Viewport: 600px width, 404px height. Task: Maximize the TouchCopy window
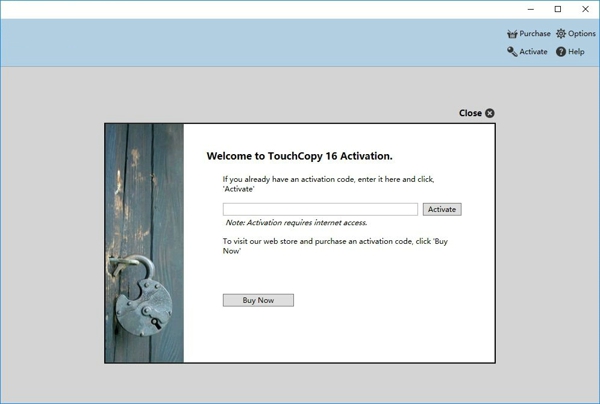tap(558, 9)
